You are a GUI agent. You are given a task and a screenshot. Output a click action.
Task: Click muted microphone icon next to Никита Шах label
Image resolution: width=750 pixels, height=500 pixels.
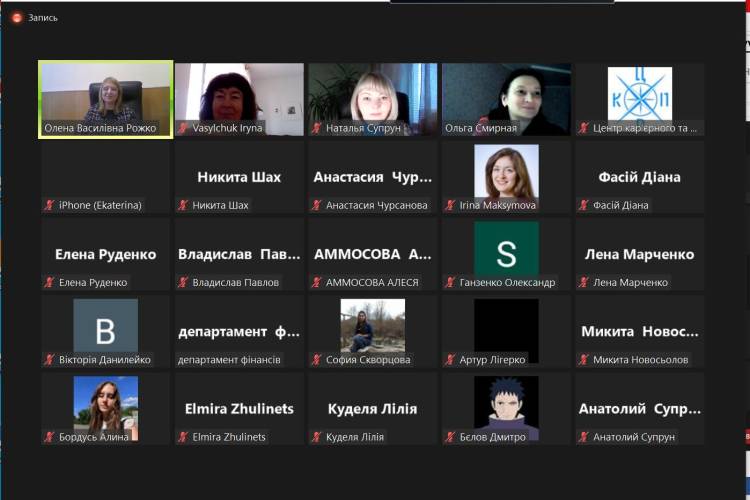click(183, 205)
